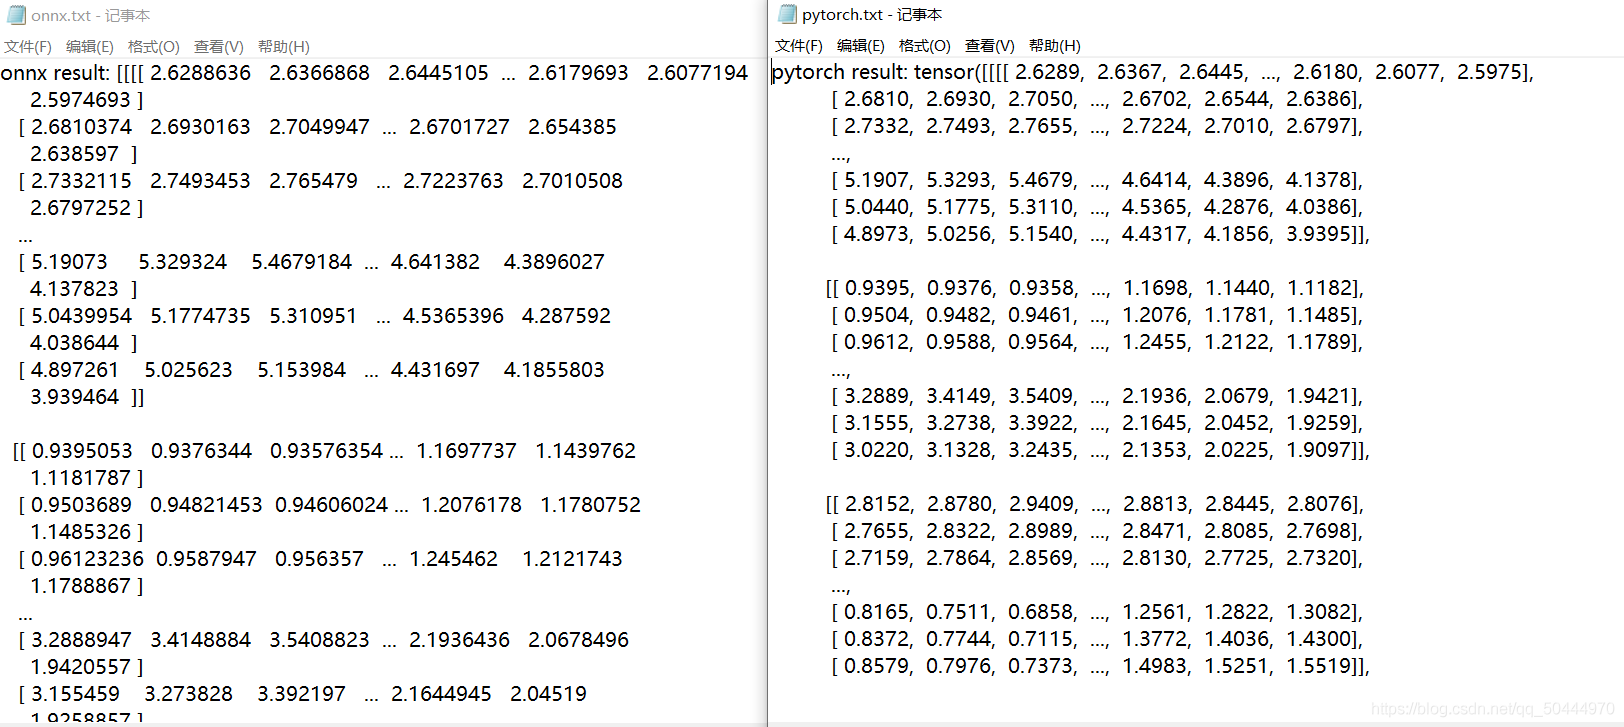This screenshot has width=1624, height=727.
Task: Open 文件(F) menu in onnx.txt window
Action: pyautogui.click(x=28, y=47)
